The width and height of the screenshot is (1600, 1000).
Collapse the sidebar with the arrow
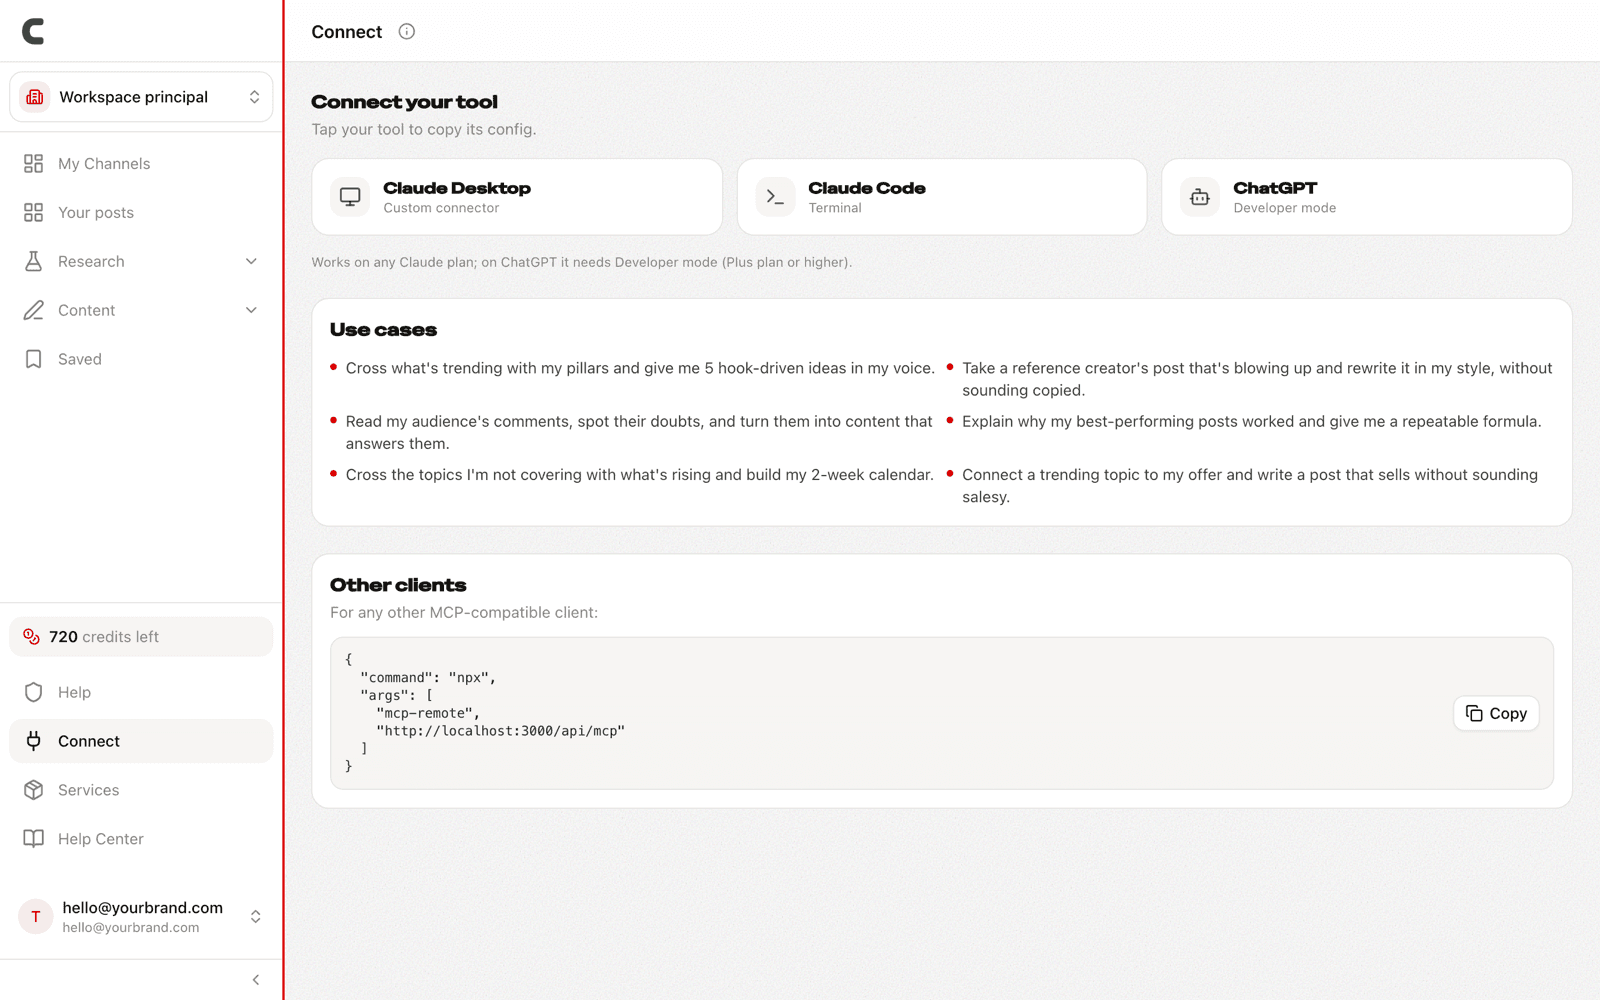pos(256,980)
